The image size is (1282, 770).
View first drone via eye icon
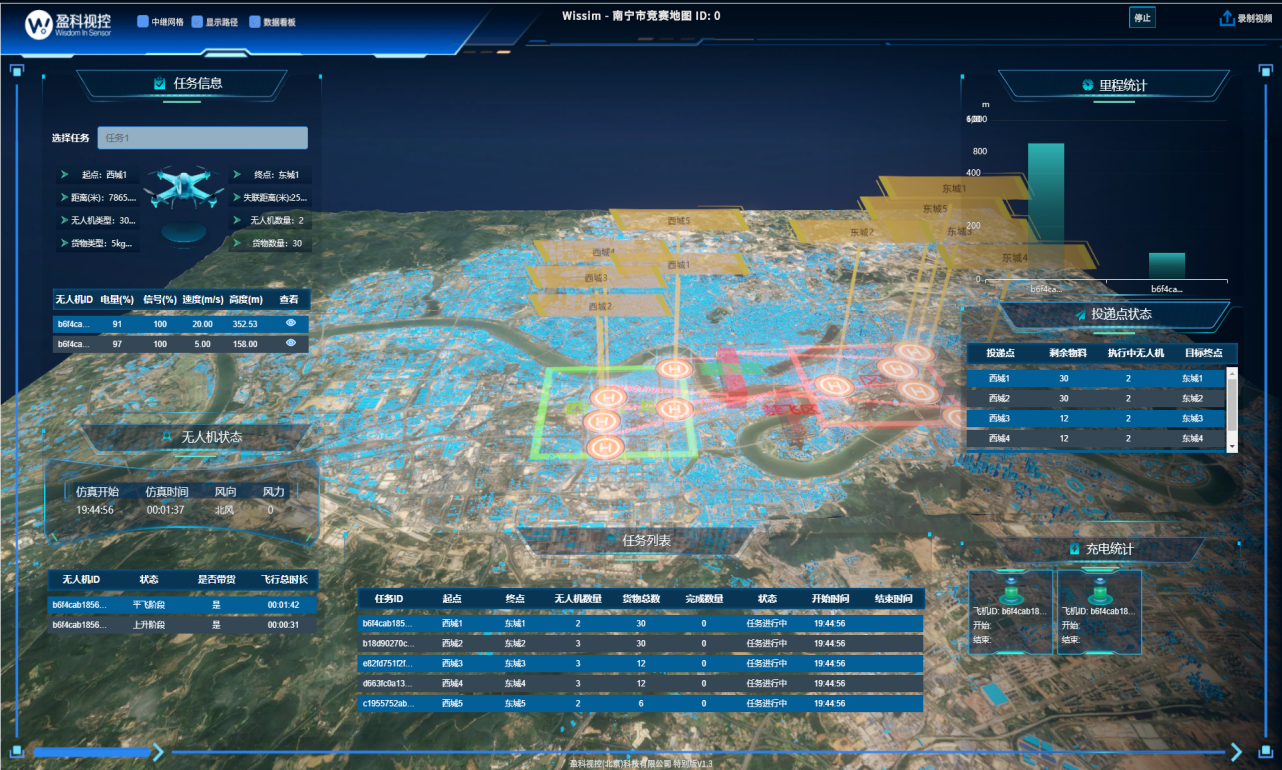[x=291, y=324]
